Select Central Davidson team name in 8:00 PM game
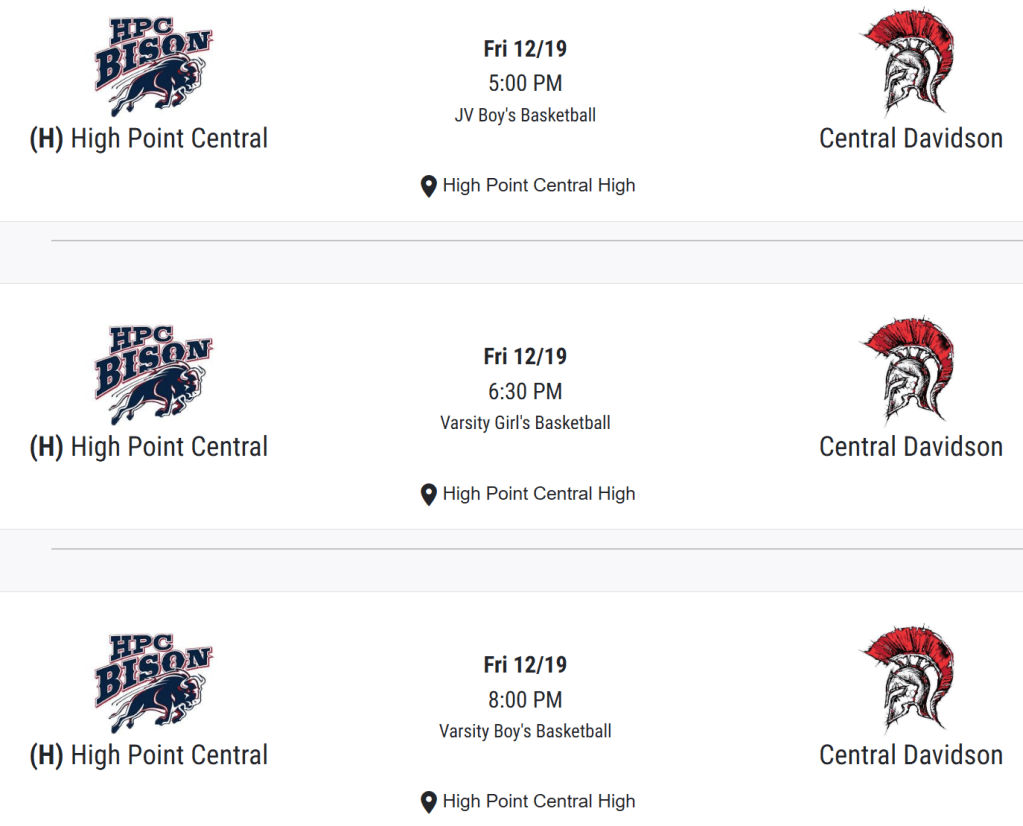The image size is (1023, 826). tap(911, 754)
